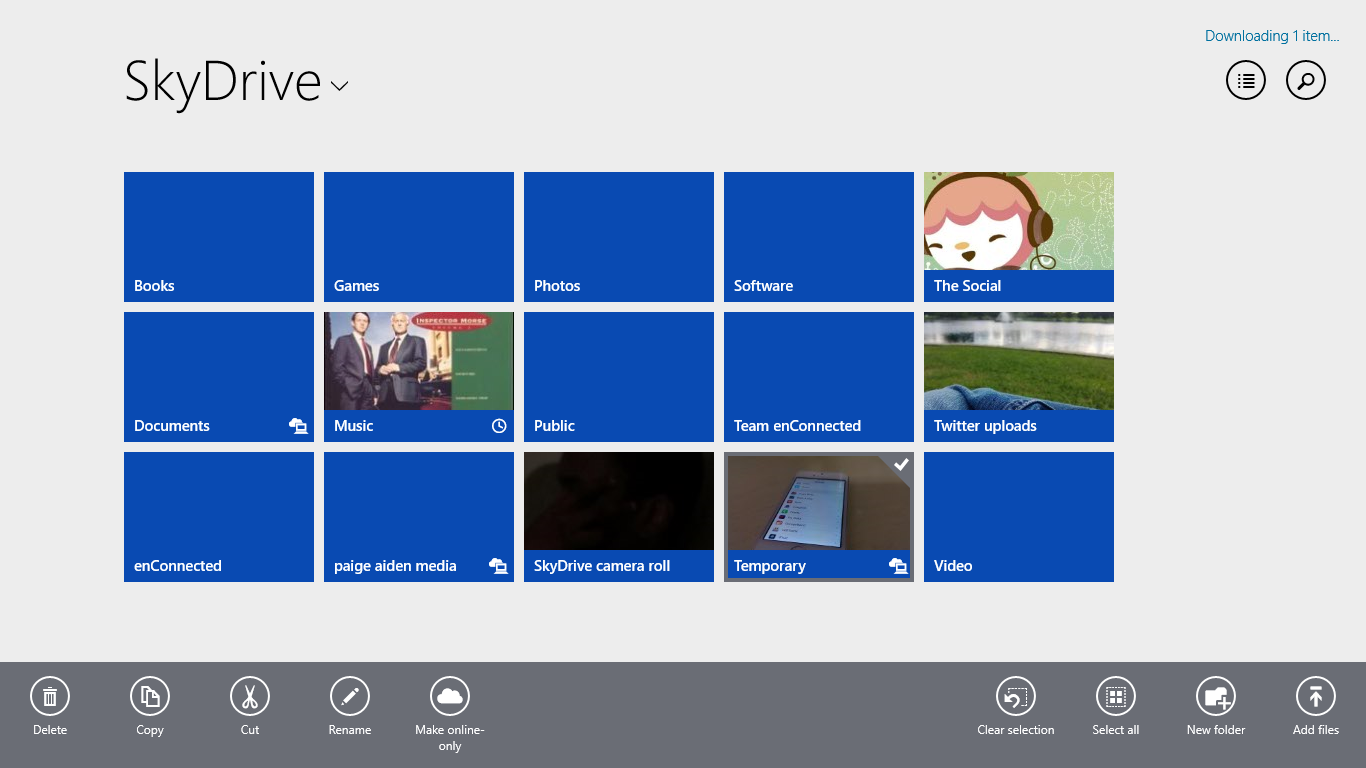The height and width of the screenshot is (768, 1366).
Task: Click the Select all icon
Action: 1116,697
